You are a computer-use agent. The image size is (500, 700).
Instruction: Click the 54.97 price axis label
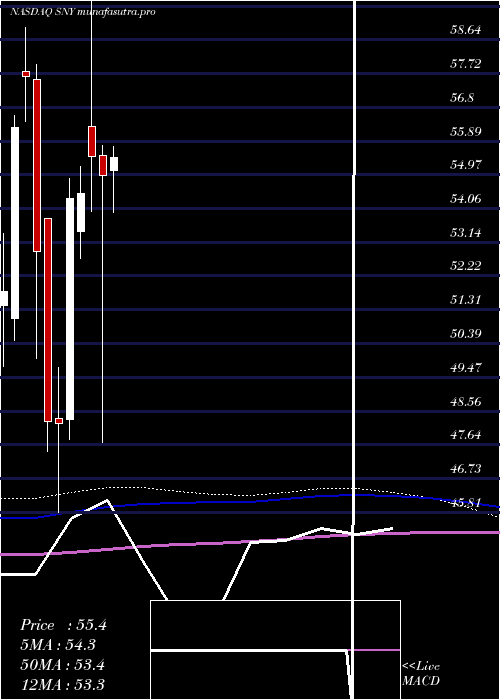coord(466,165)
